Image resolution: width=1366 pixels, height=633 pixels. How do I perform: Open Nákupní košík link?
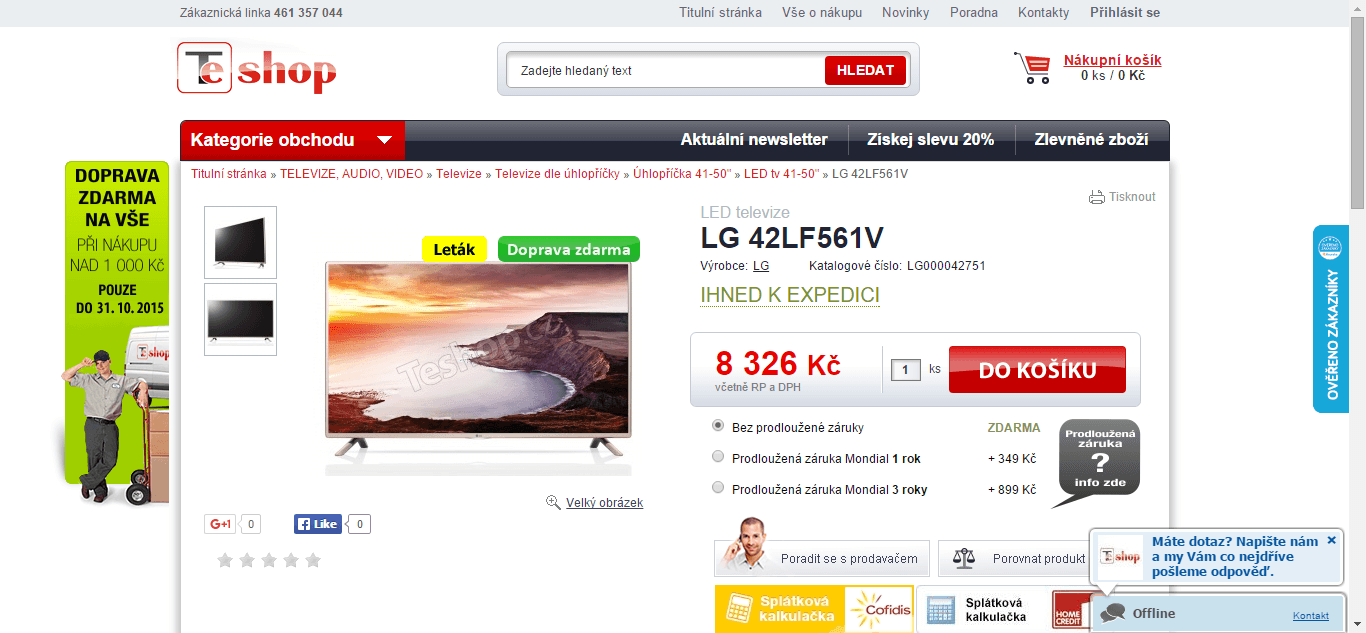1112,60
